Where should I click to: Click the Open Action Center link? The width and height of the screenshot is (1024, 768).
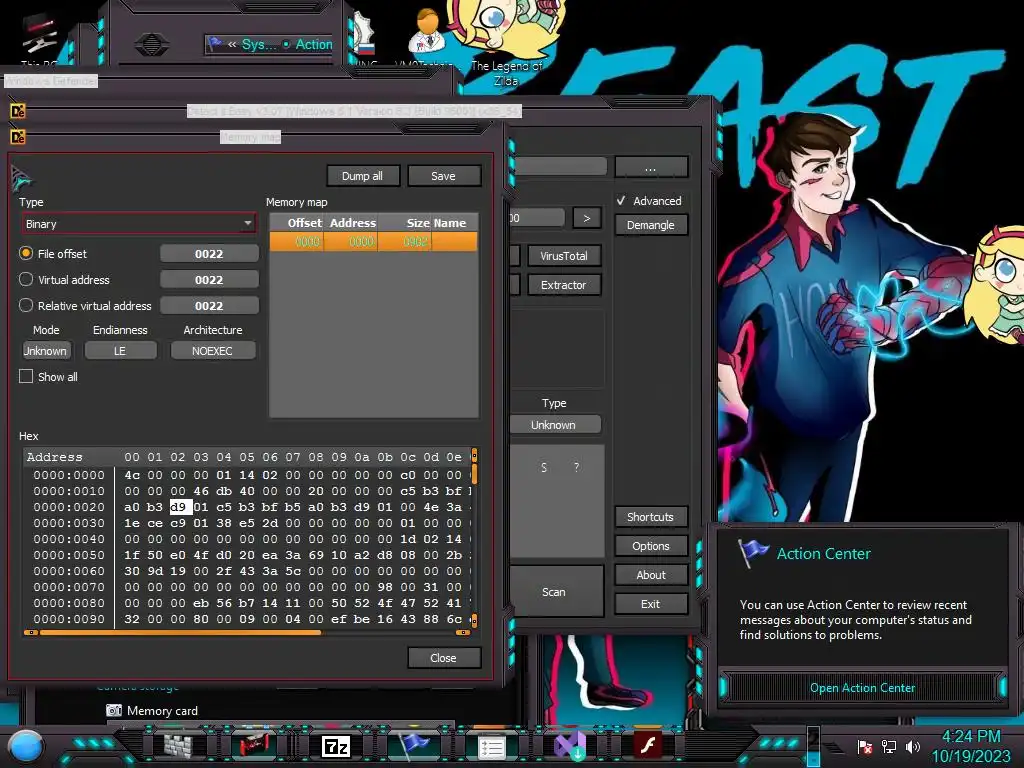point(862,688)
